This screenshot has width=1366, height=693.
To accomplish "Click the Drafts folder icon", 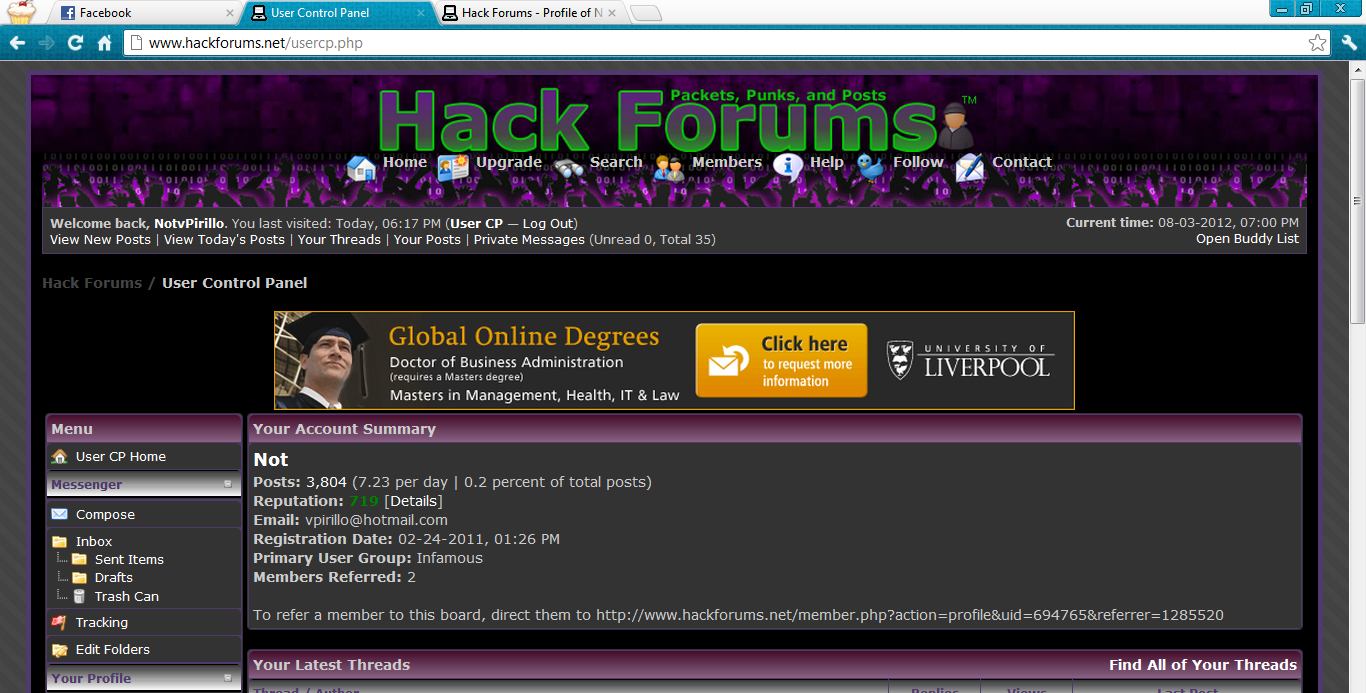I will pyautogui.click(x=79, y=577).
